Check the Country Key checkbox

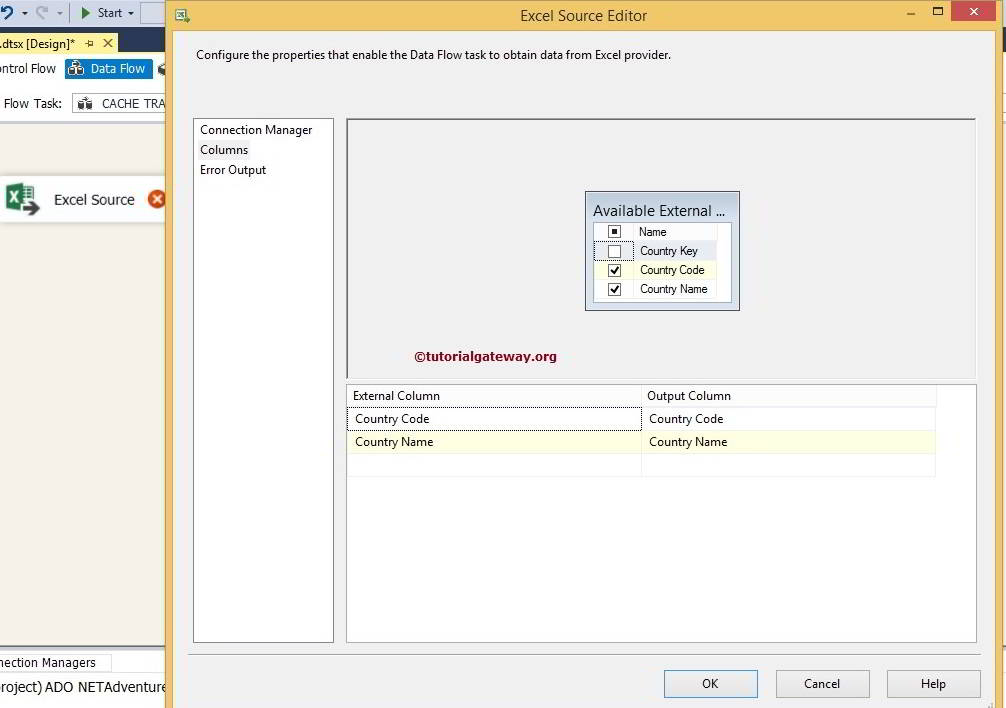click(x=614, y=251)
